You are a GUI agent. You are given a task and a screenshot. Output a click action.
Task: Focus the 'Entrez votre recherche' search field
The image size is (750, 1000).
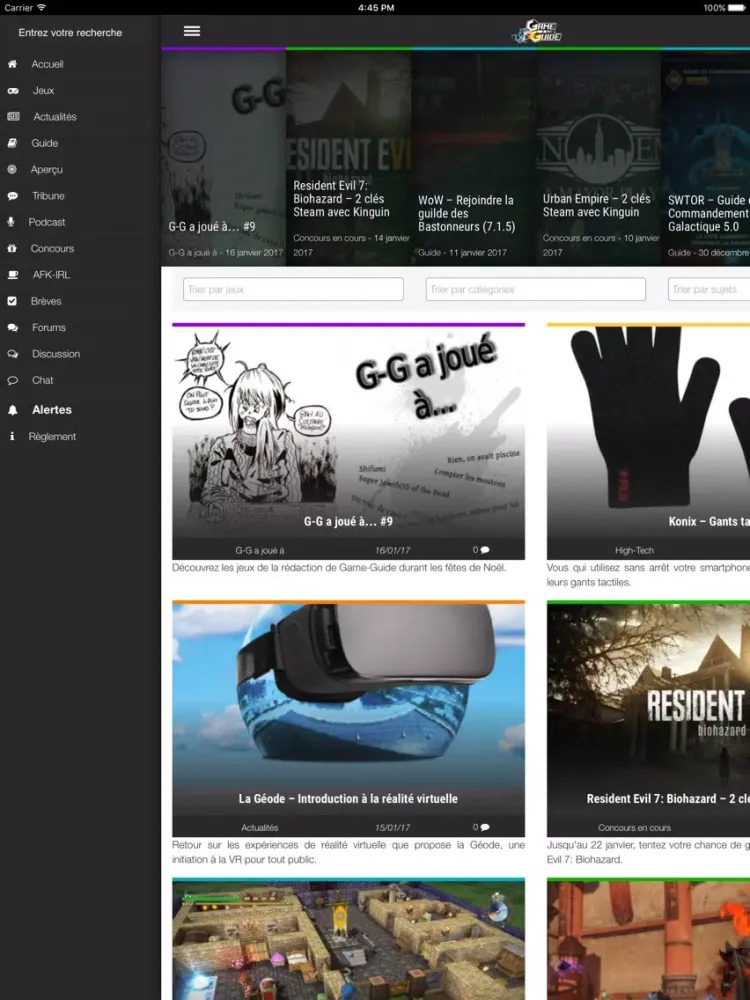[x=70, y=33]
